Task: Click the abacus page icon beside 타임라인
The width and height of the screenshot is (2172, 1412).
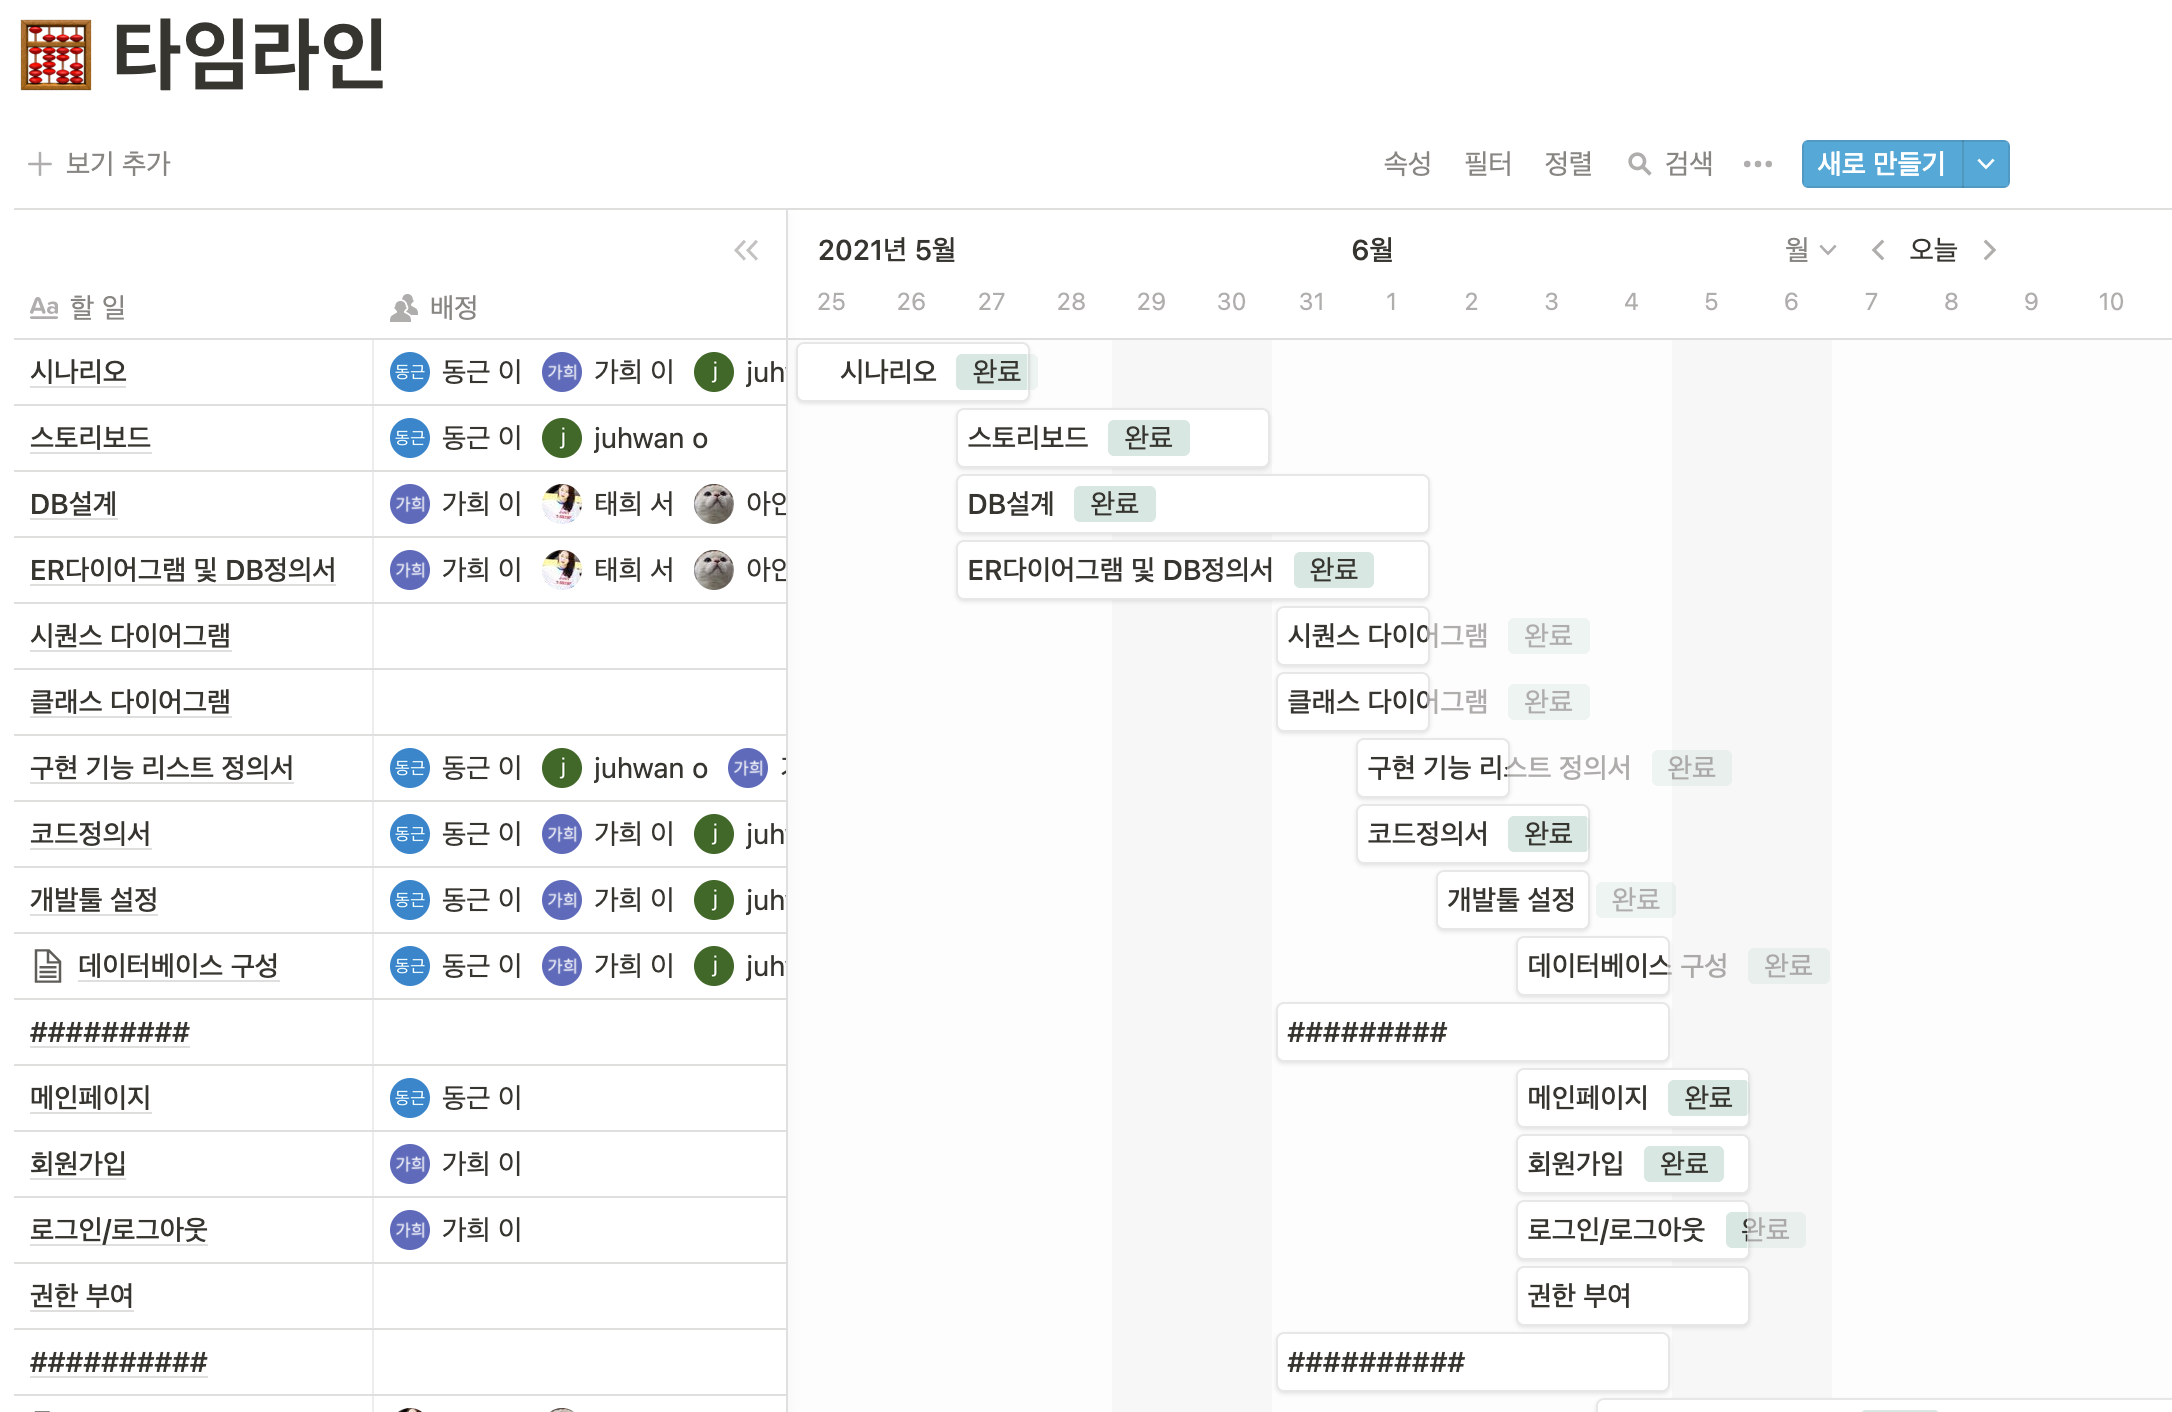Action: point(56,55)
